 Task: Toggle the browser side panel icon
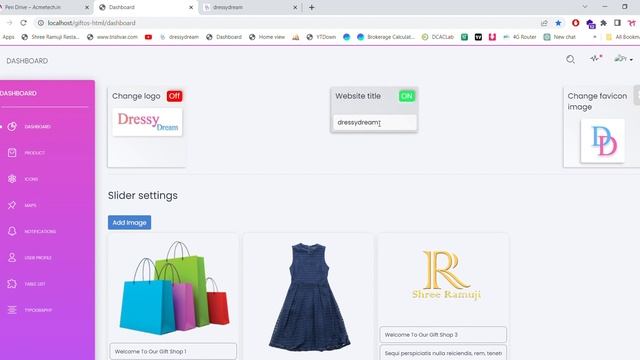(618, 23)
